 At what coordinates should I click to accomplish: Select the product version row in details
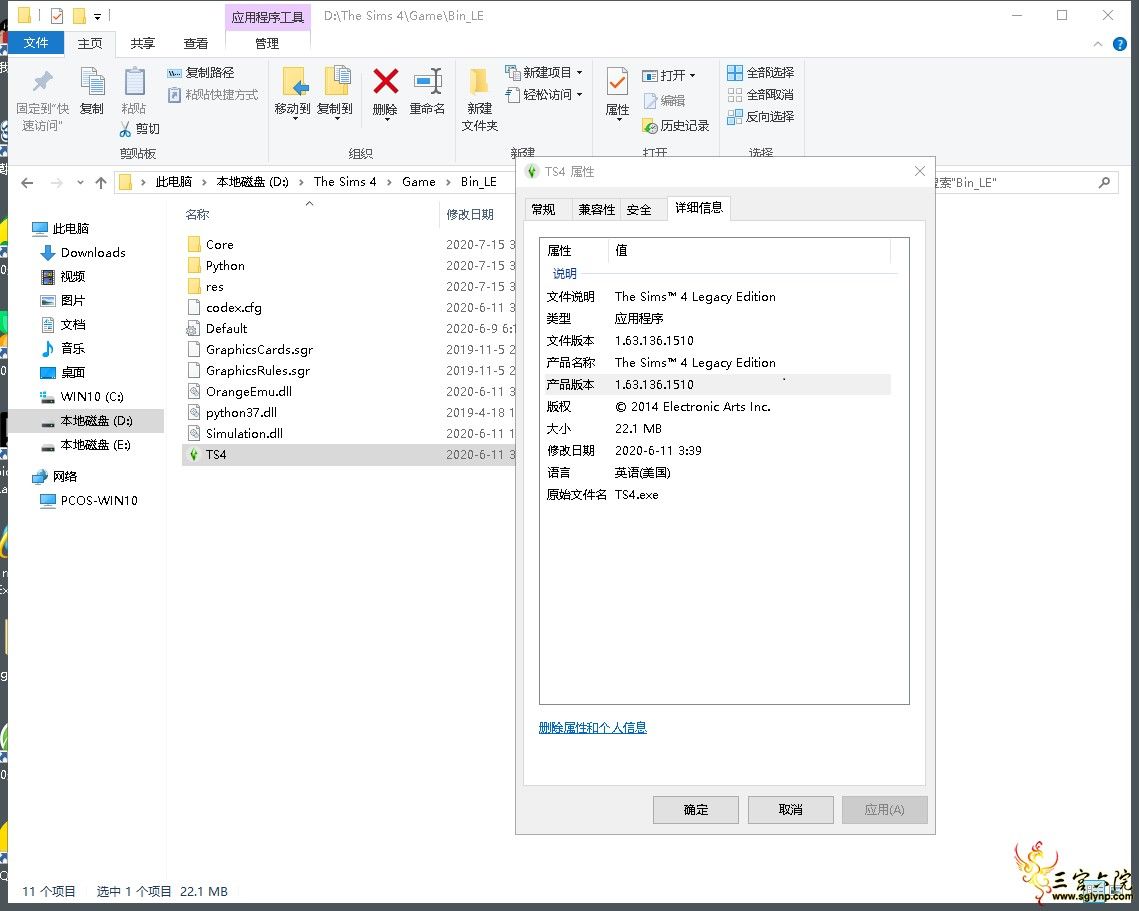tap(718, 384)
